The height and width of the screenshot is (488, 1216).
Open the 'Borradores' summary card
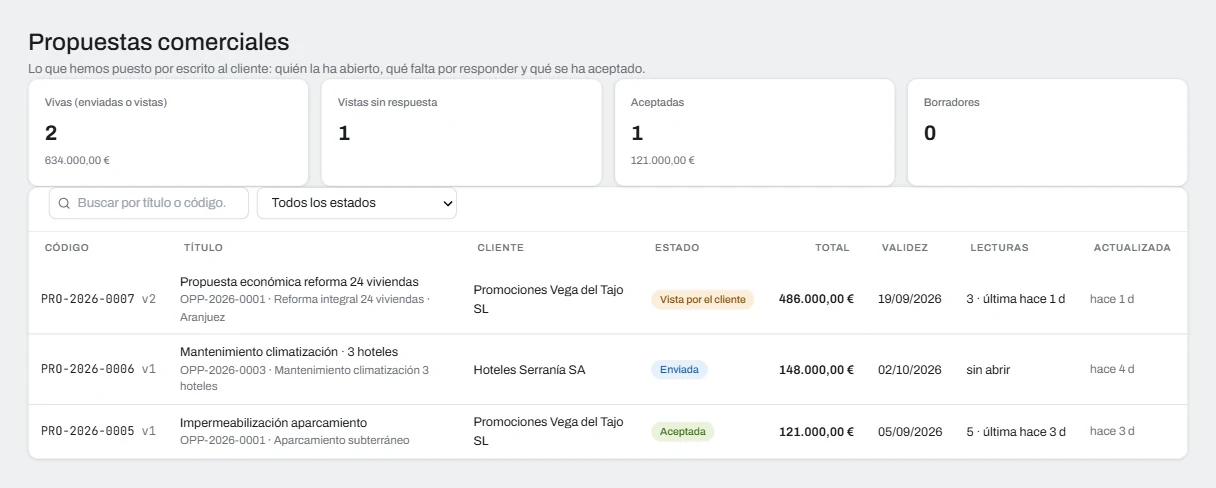1047,133
